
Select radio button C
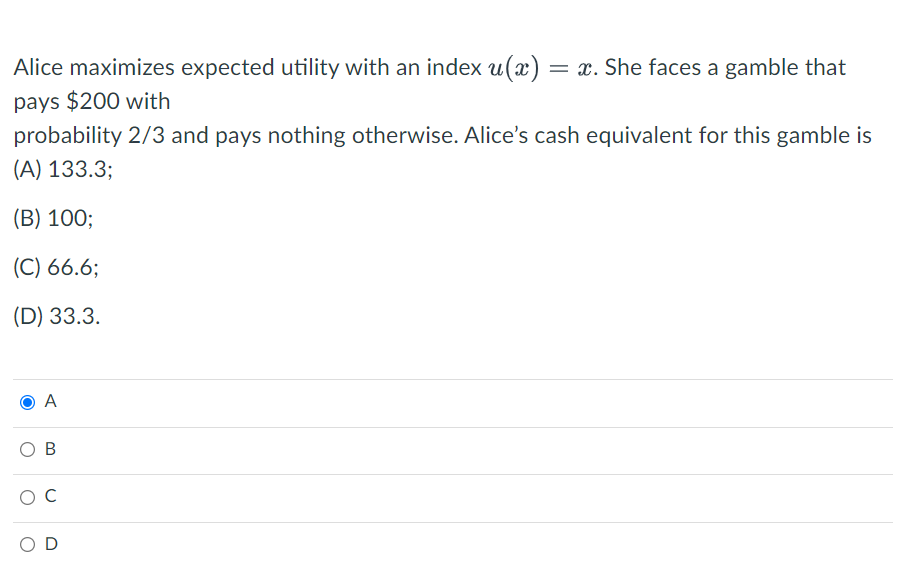click(x=27, y=496)
